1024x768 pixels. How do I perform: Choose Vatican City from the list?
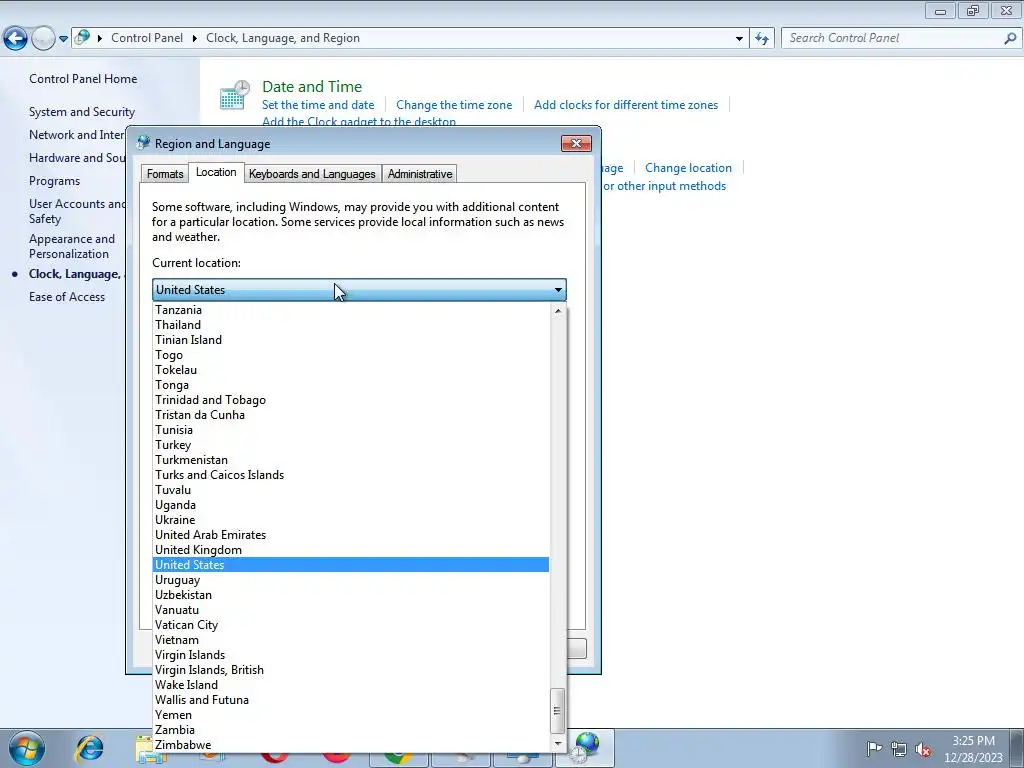tap(351, 625)
